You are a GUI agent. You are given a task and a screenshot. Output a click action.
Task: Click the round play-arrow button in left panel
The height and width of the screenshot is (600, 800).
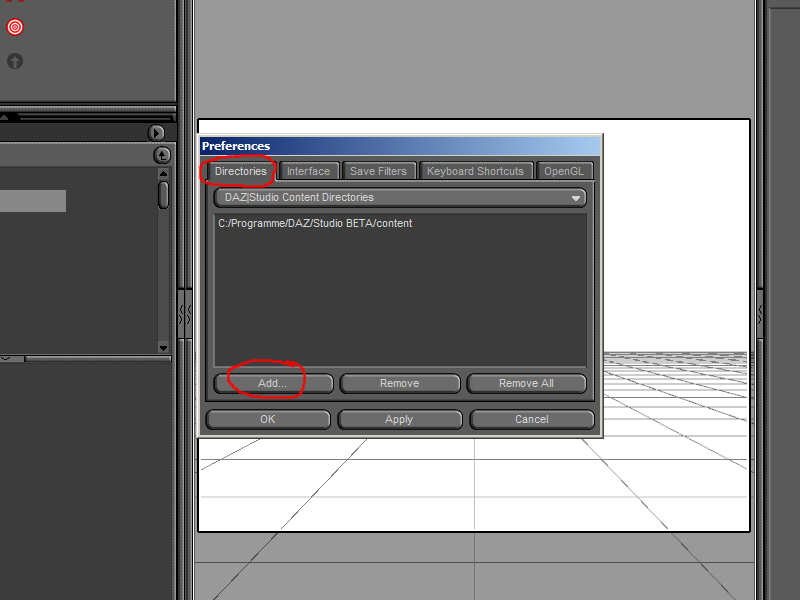click(x=157, y=133)
